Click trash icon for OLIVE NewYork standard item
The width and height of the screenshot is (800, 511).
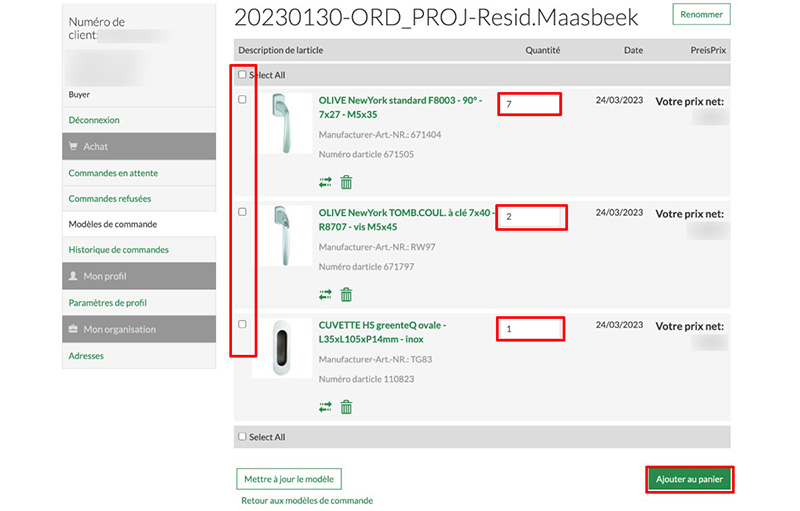(x=347, y=182)
